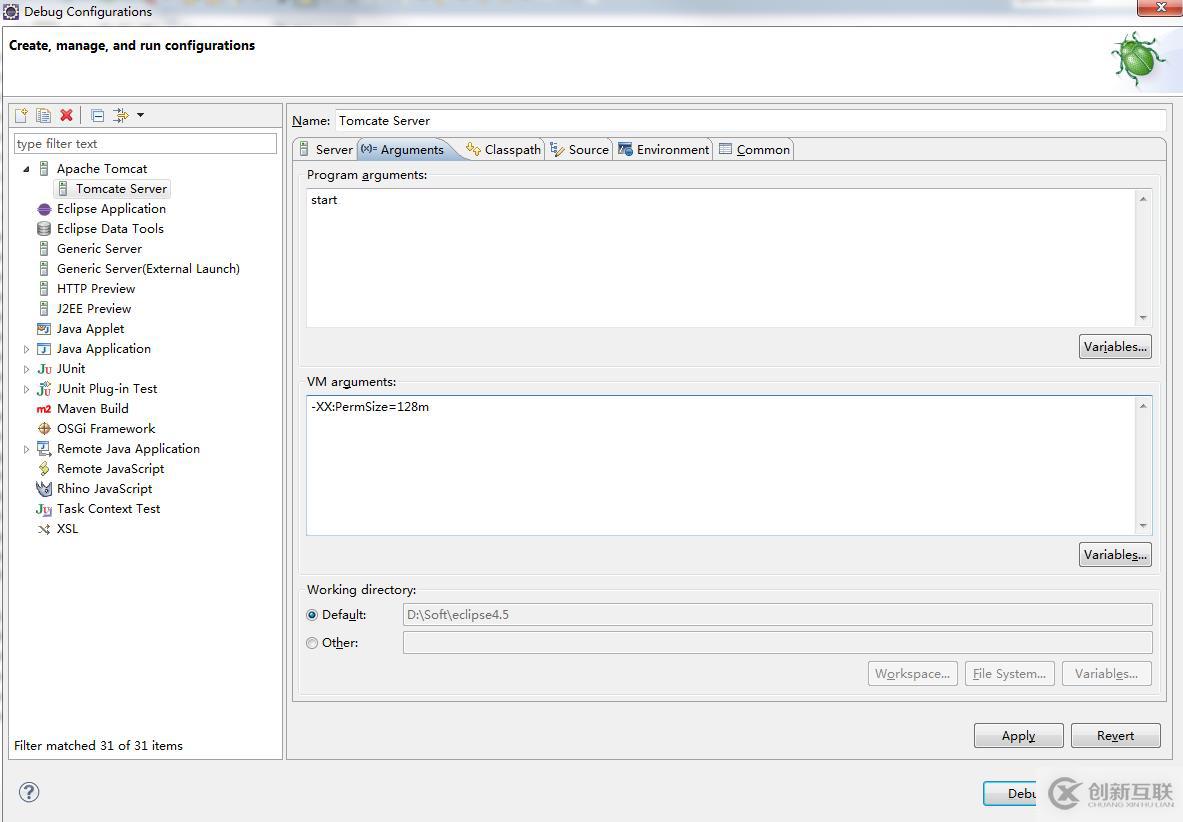Click the XSL icon
The width and height of the screenshot is (1183, 822).
click(44, 529)
